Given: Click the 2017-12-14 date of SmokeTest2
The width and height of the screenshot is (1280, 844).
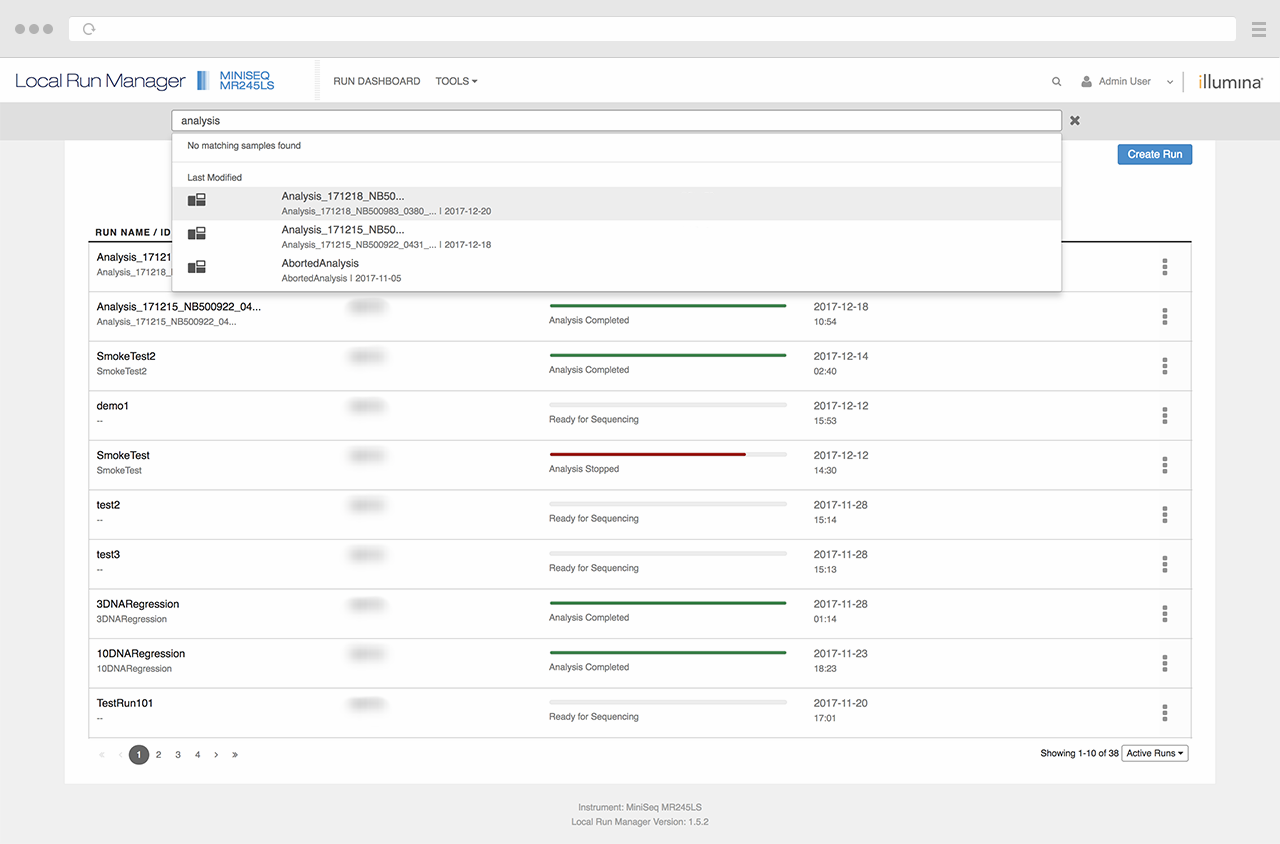Looking at the screenshot, I should (x=841, y=356).
